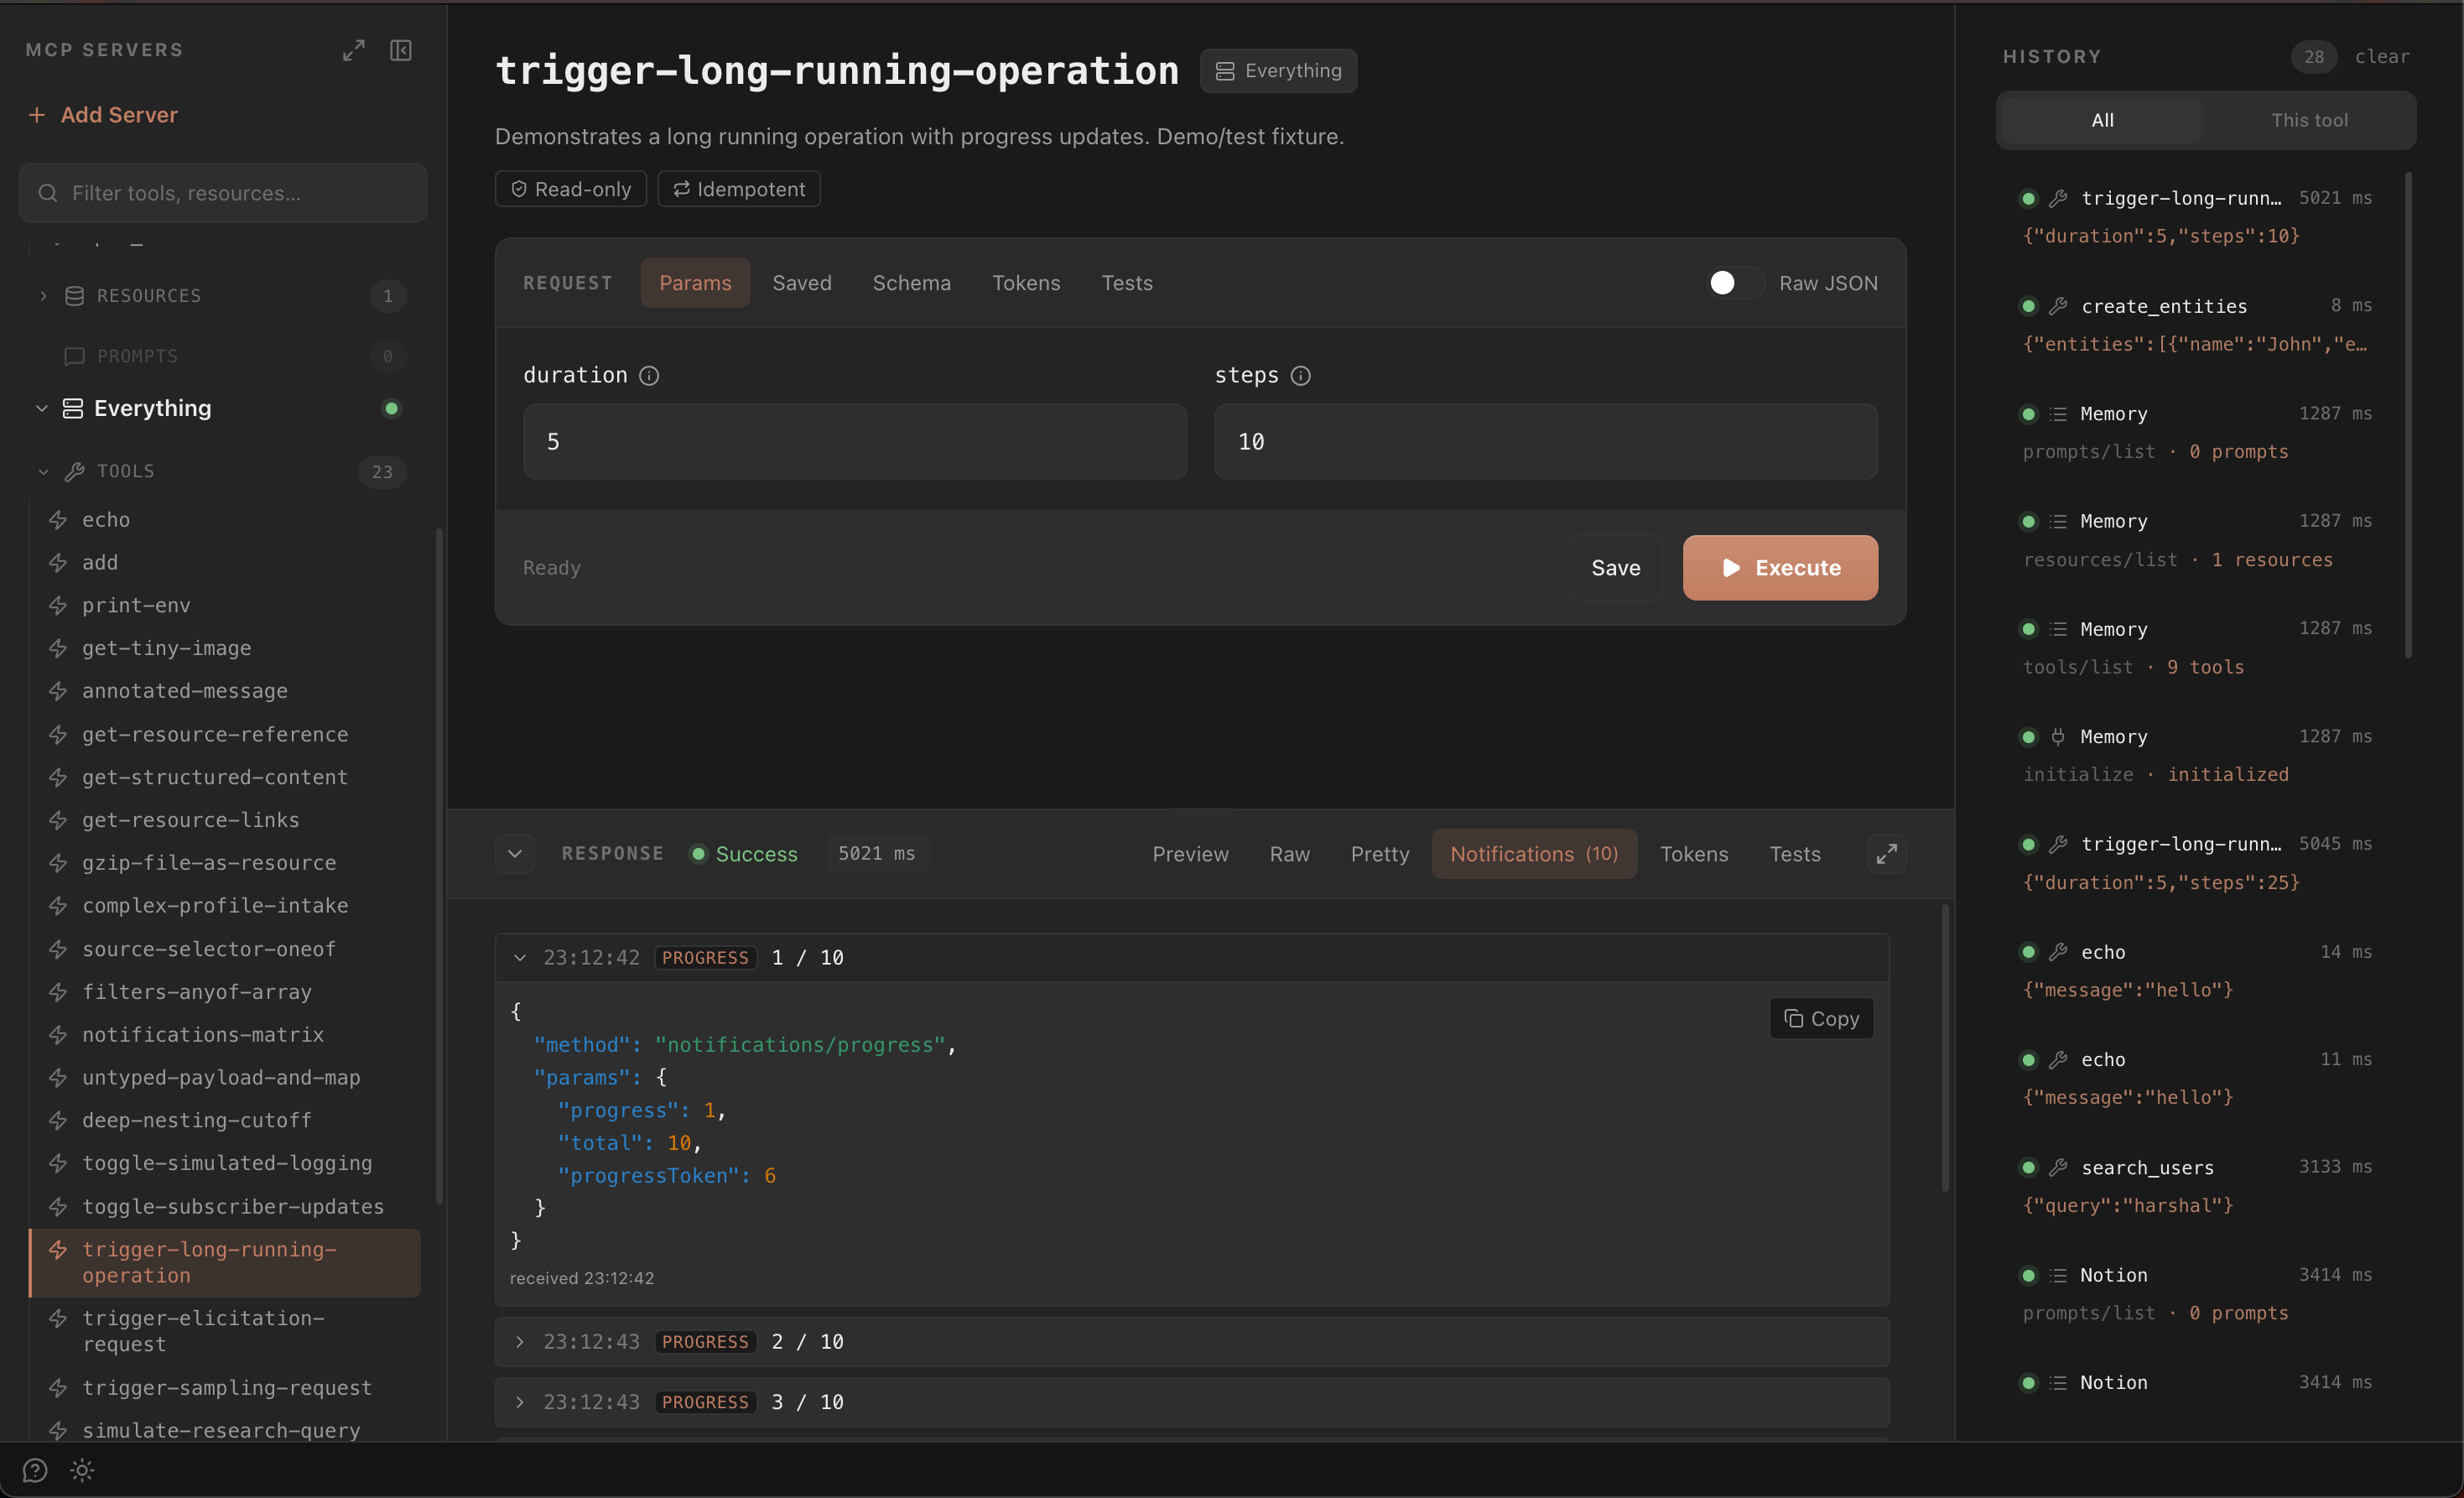Toggle light theme with the sun icon

pyautogui.click(x=82, y=1470)
